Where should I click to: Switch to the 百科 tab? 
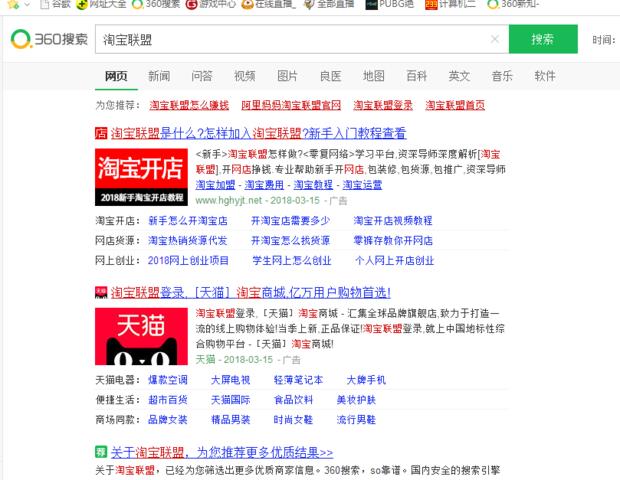click(416, 76)
